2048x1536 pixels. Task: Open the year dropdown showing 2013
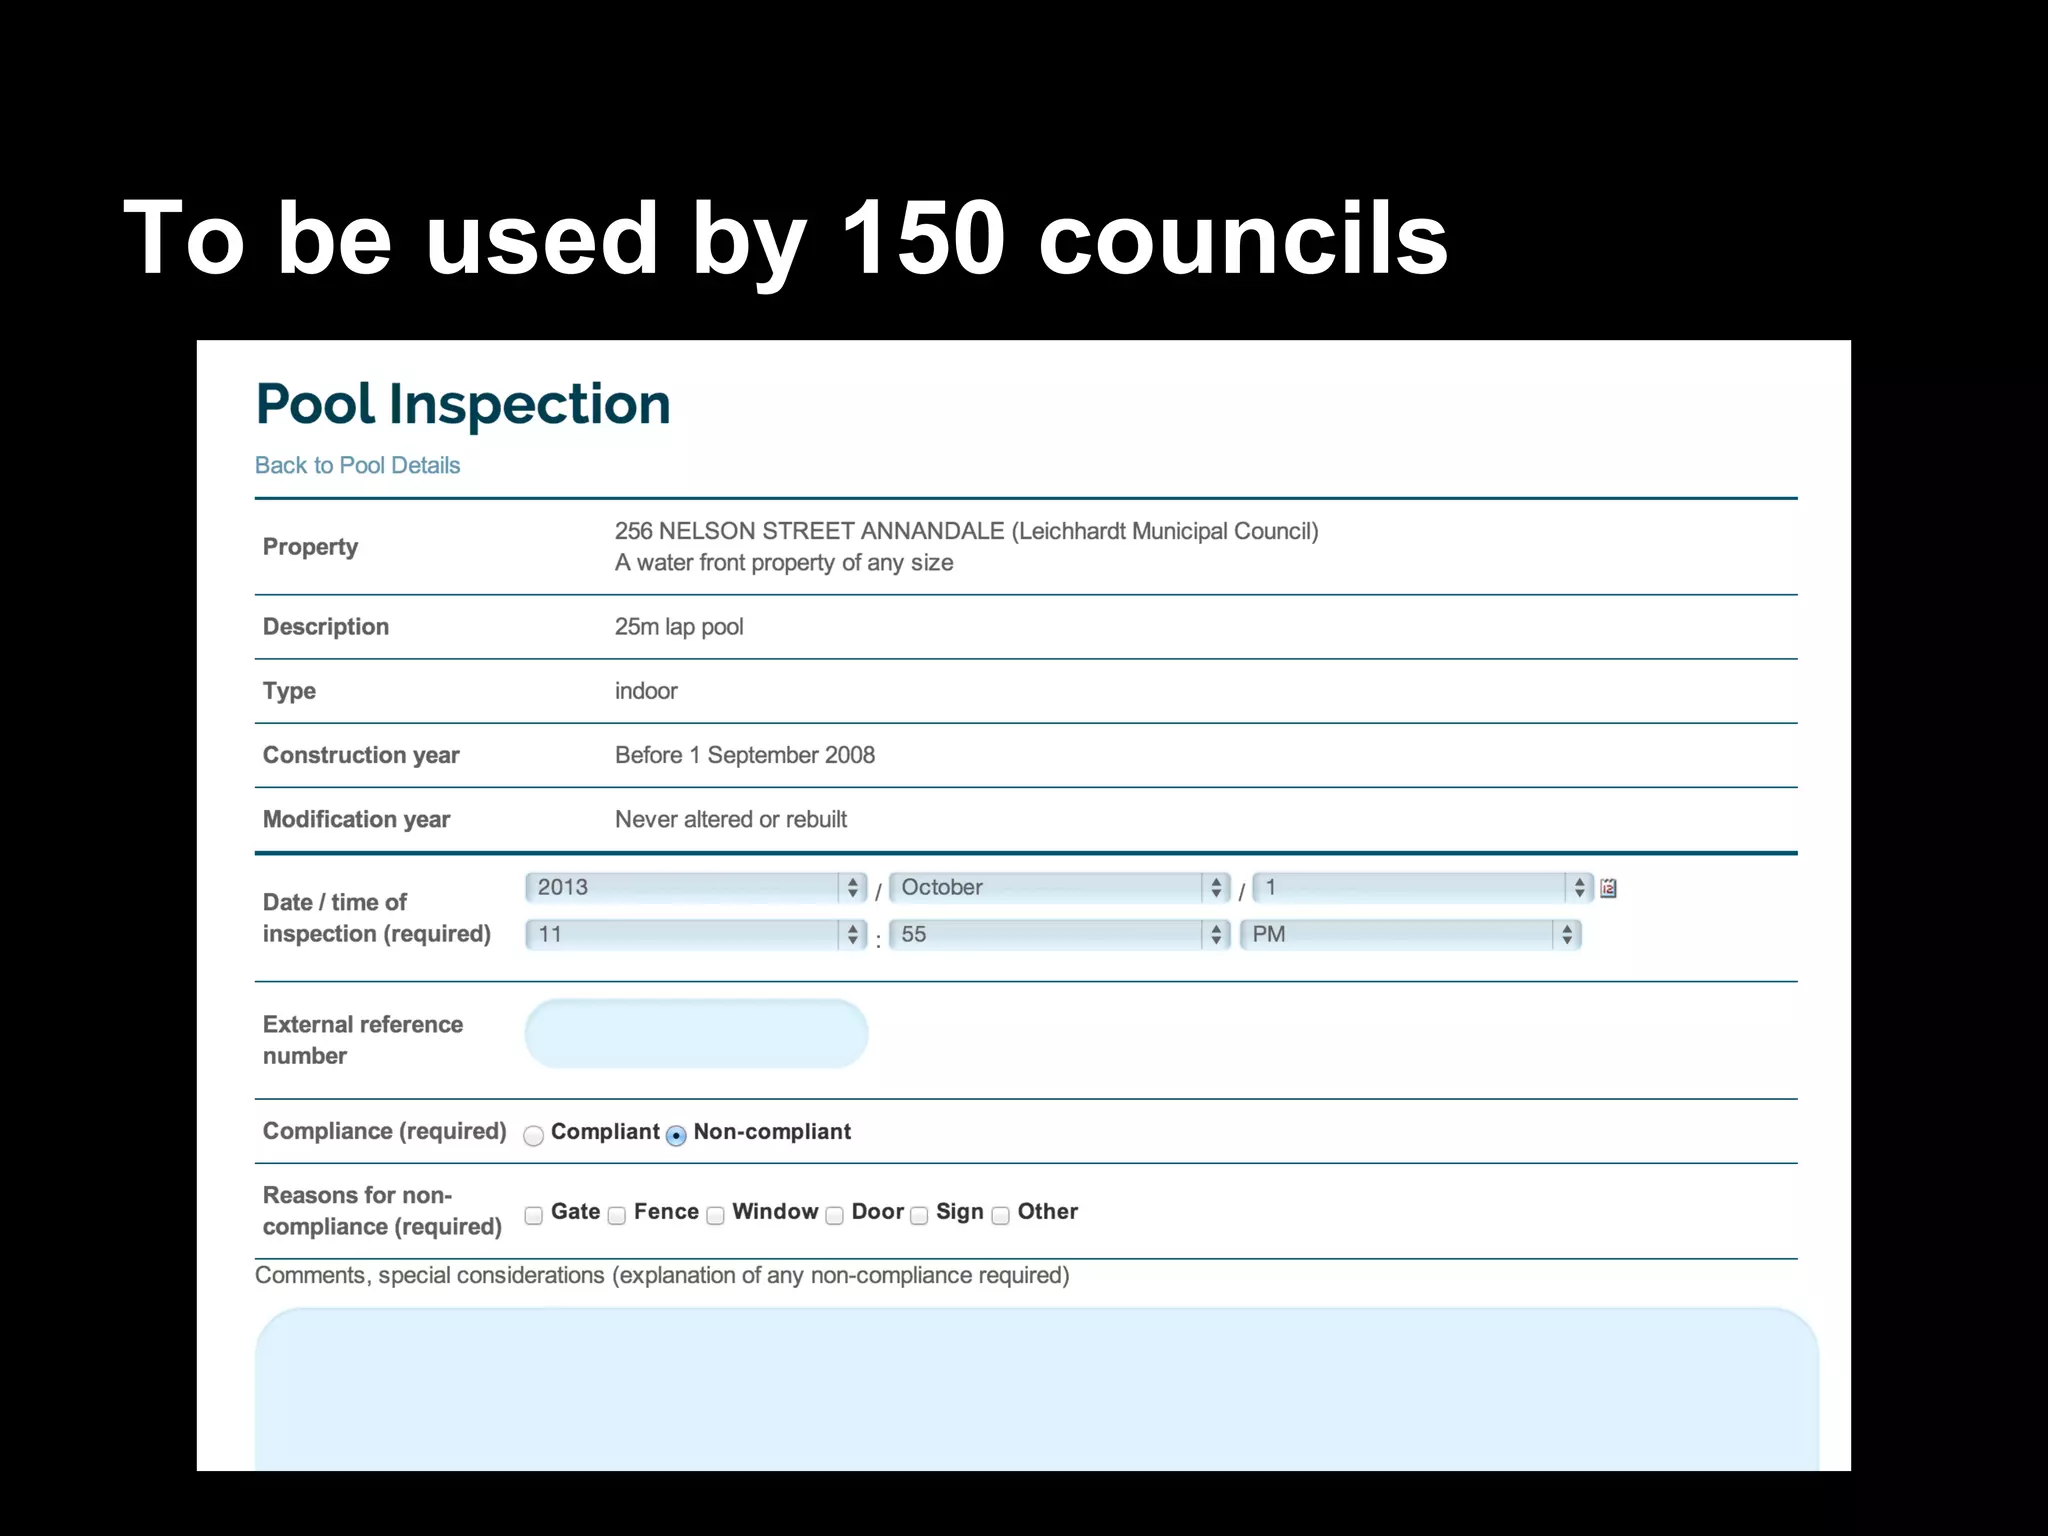coord(695,887)
